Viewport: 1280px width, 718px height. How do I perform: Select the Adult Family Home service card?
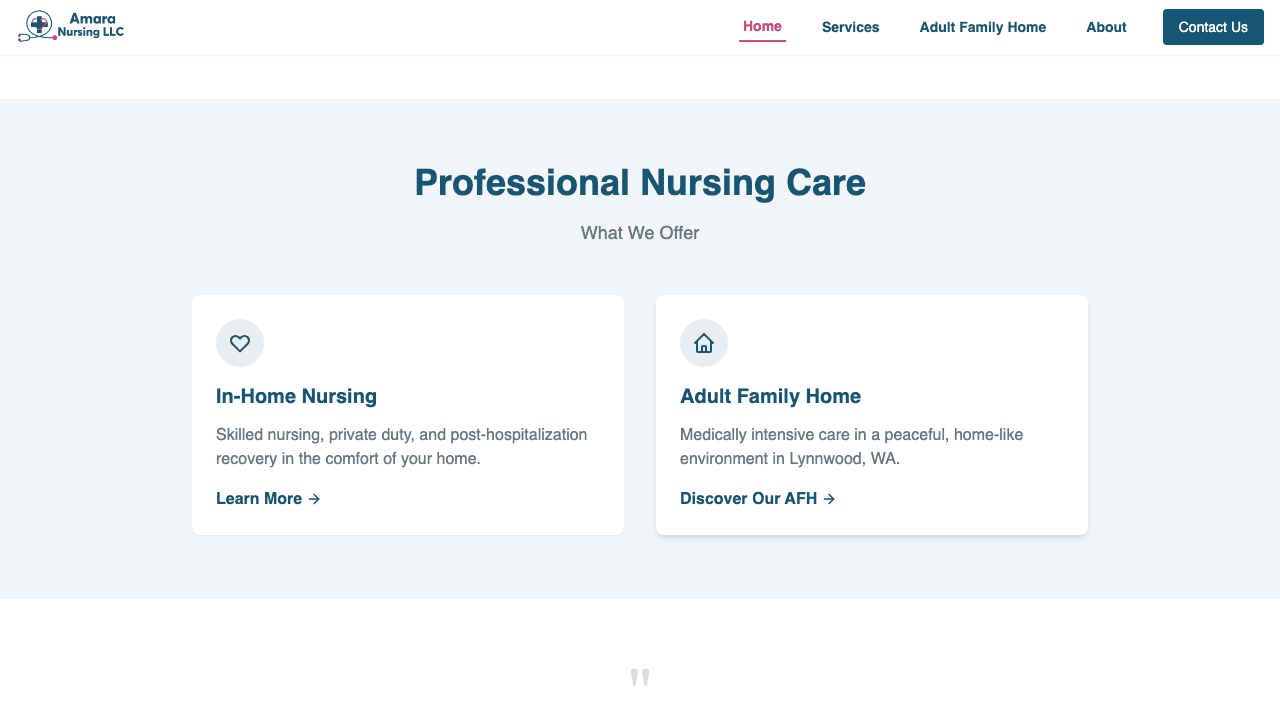[871, 414]
